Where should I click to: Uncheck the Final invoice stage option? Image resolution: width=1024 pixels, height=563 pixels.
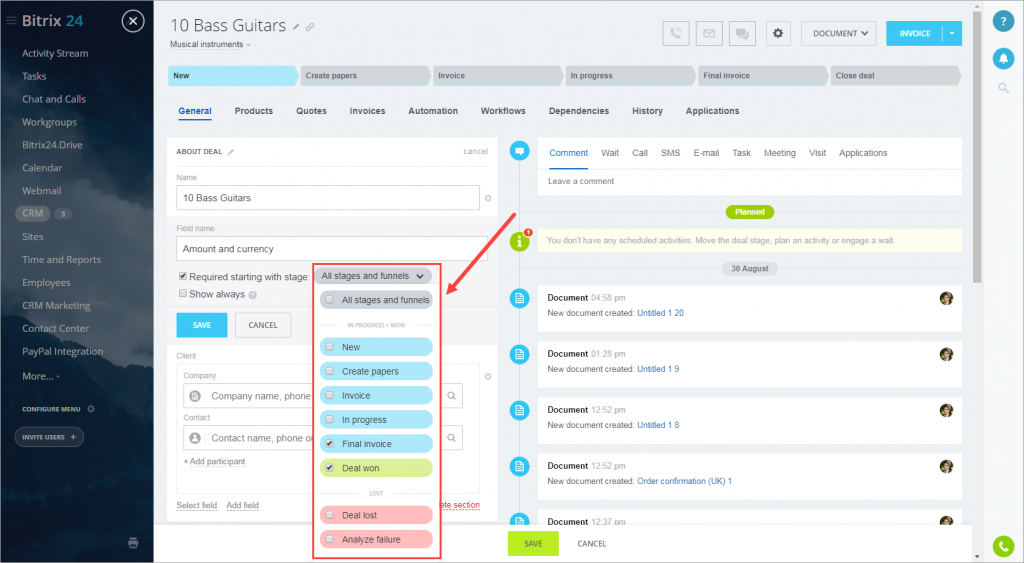[330, 443]
